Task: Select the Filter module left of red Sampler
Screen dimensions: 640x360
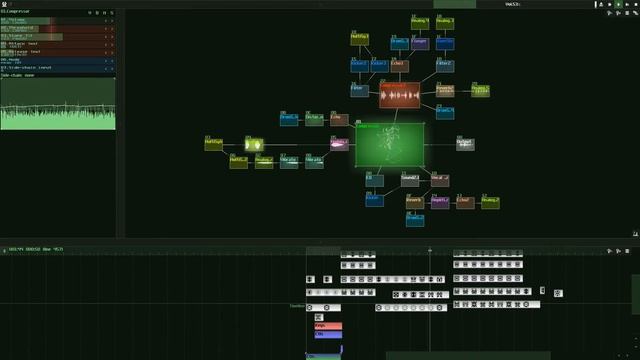Action: [359, 91]
